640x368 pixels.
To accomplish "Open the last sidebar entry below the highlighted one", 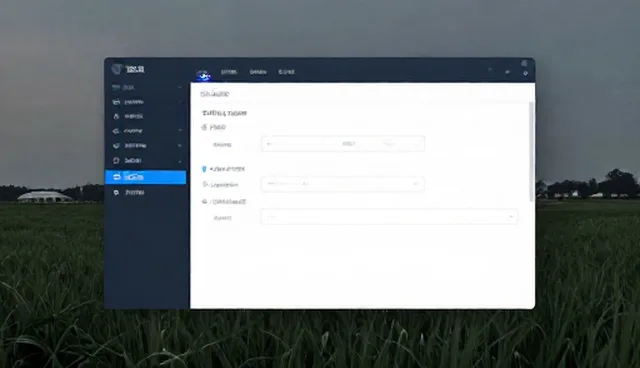I will (x=146, y=192).
